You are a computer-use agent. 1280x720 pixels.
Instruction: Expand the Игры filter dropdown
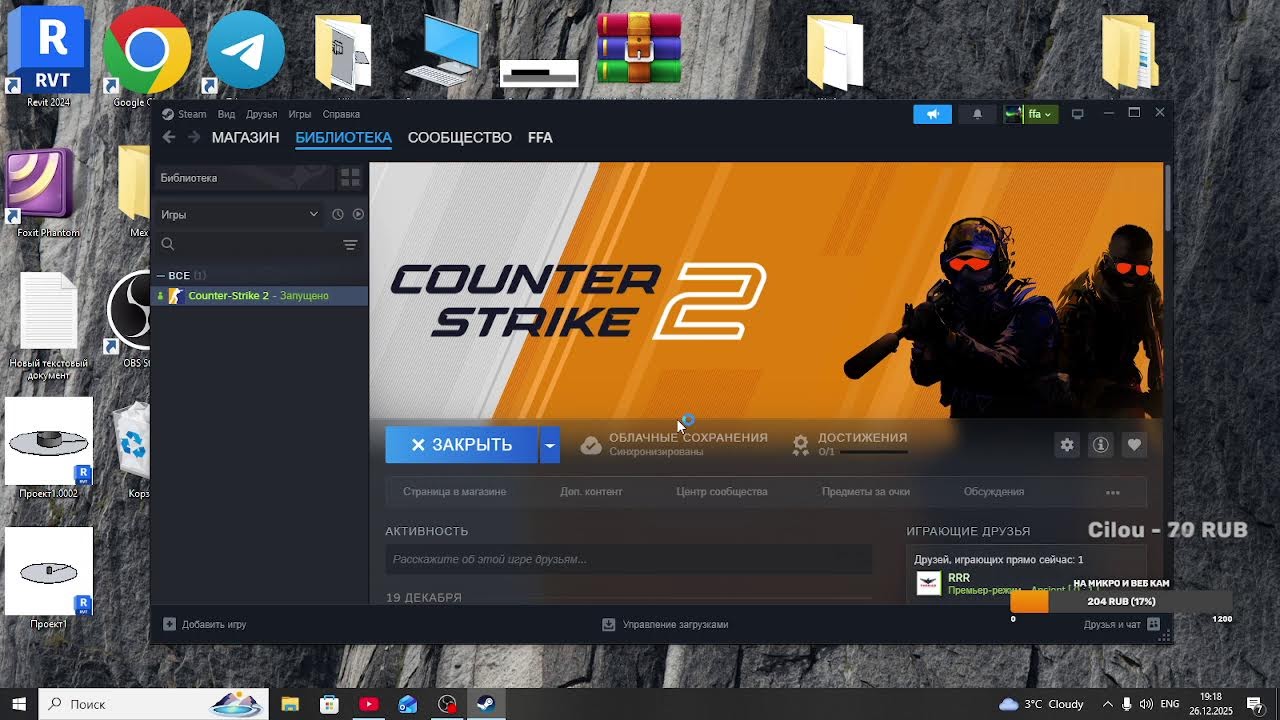(238, 214)
